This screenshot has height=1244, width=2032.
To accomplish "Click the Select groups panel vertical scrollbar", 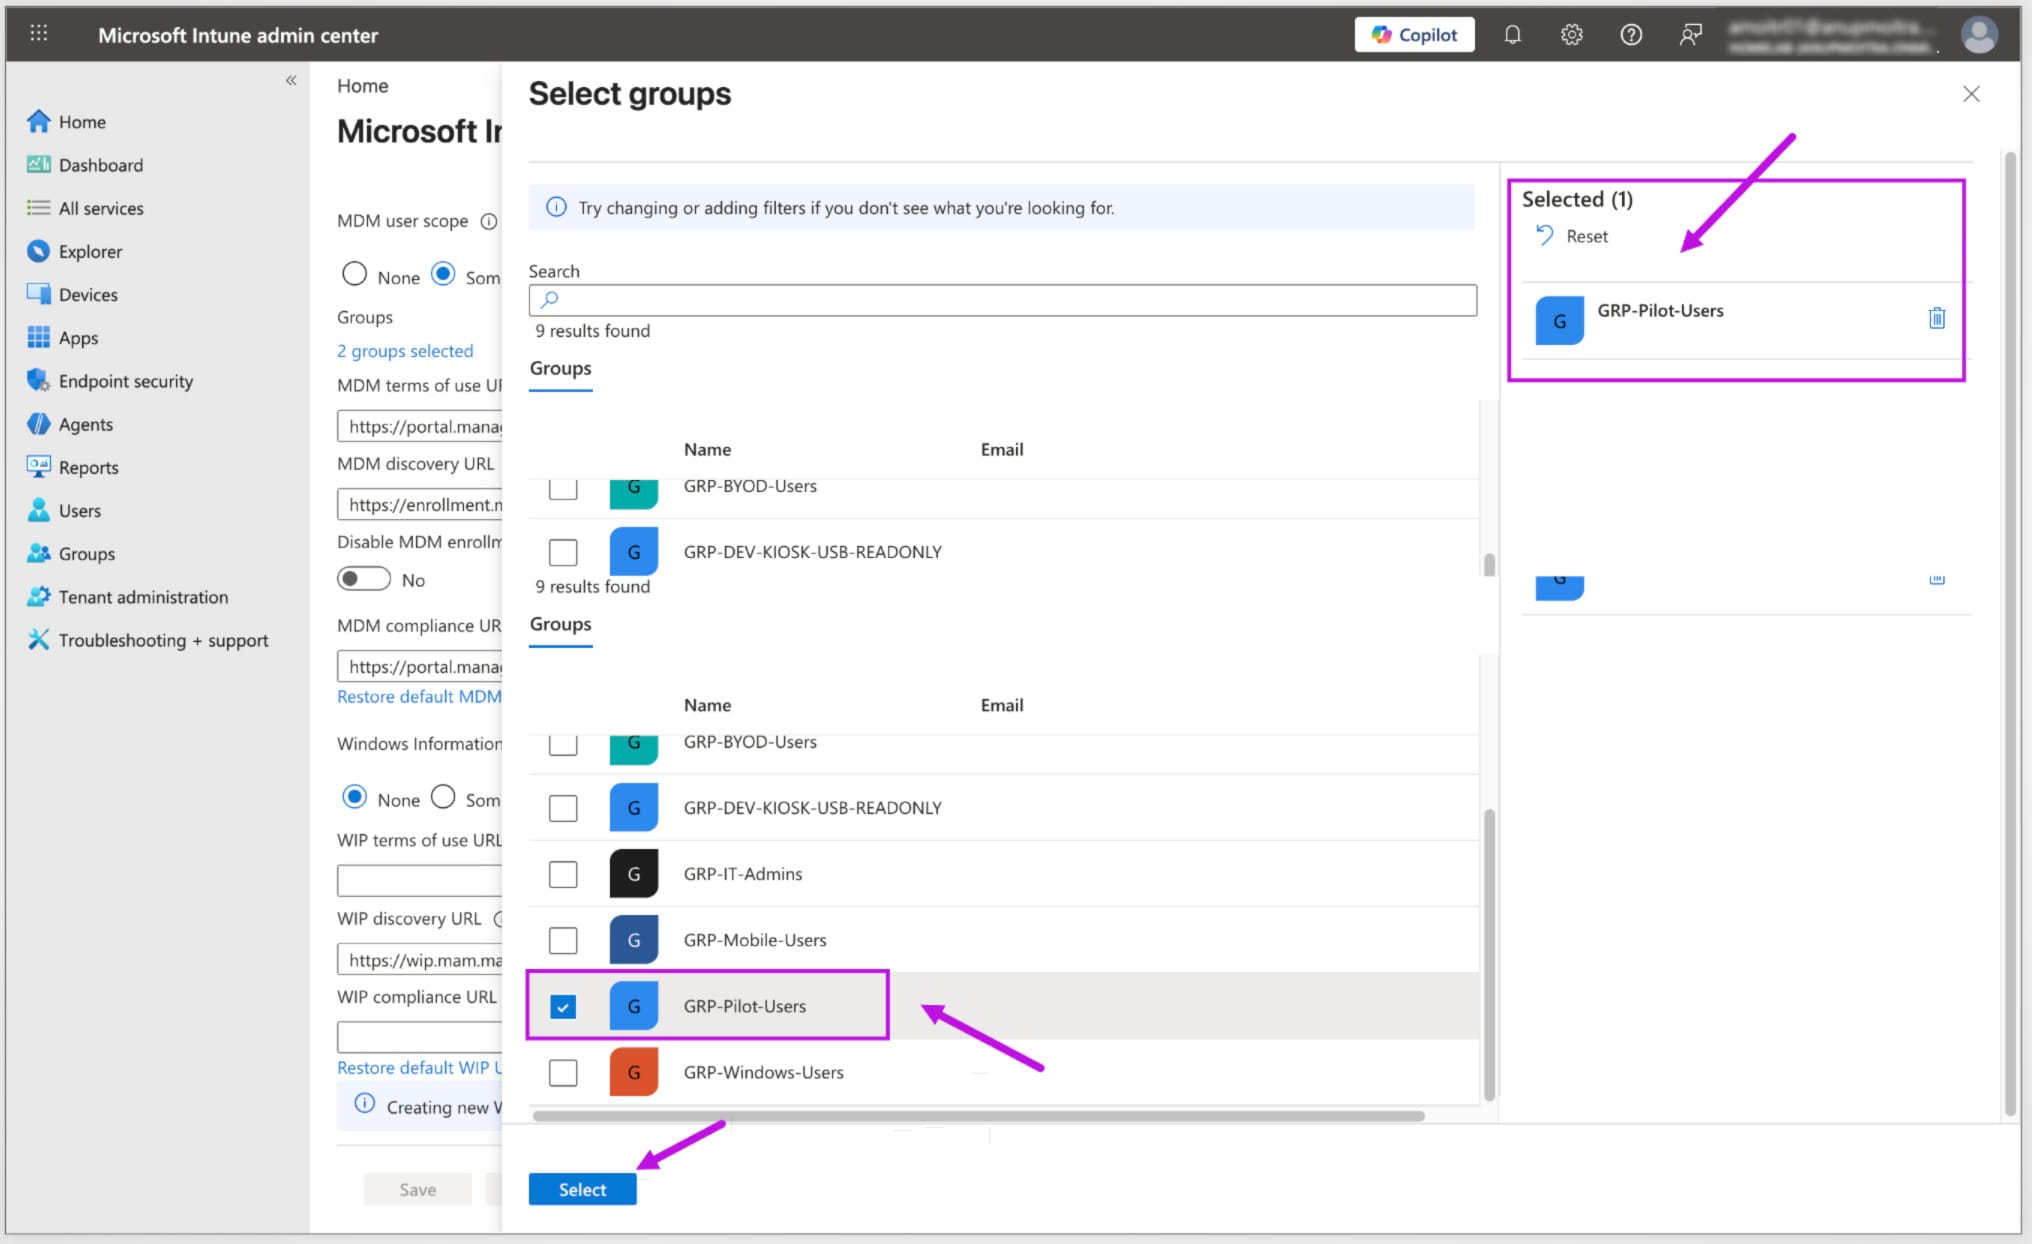I will (2010, 633).
